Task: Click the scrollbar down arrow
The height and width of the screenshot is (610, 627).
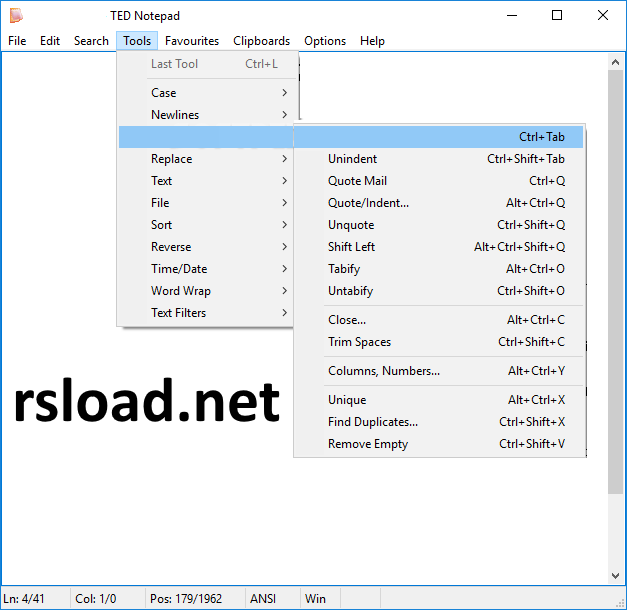Action: 615,576
